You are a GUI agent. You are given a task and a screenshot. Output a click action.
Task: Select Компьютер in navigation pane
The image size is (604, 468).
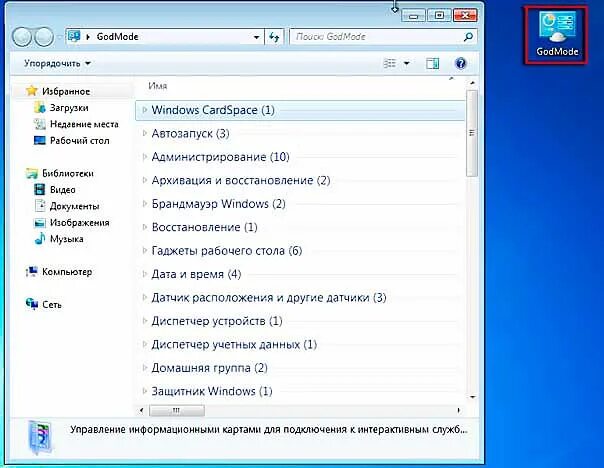point(67,272)
